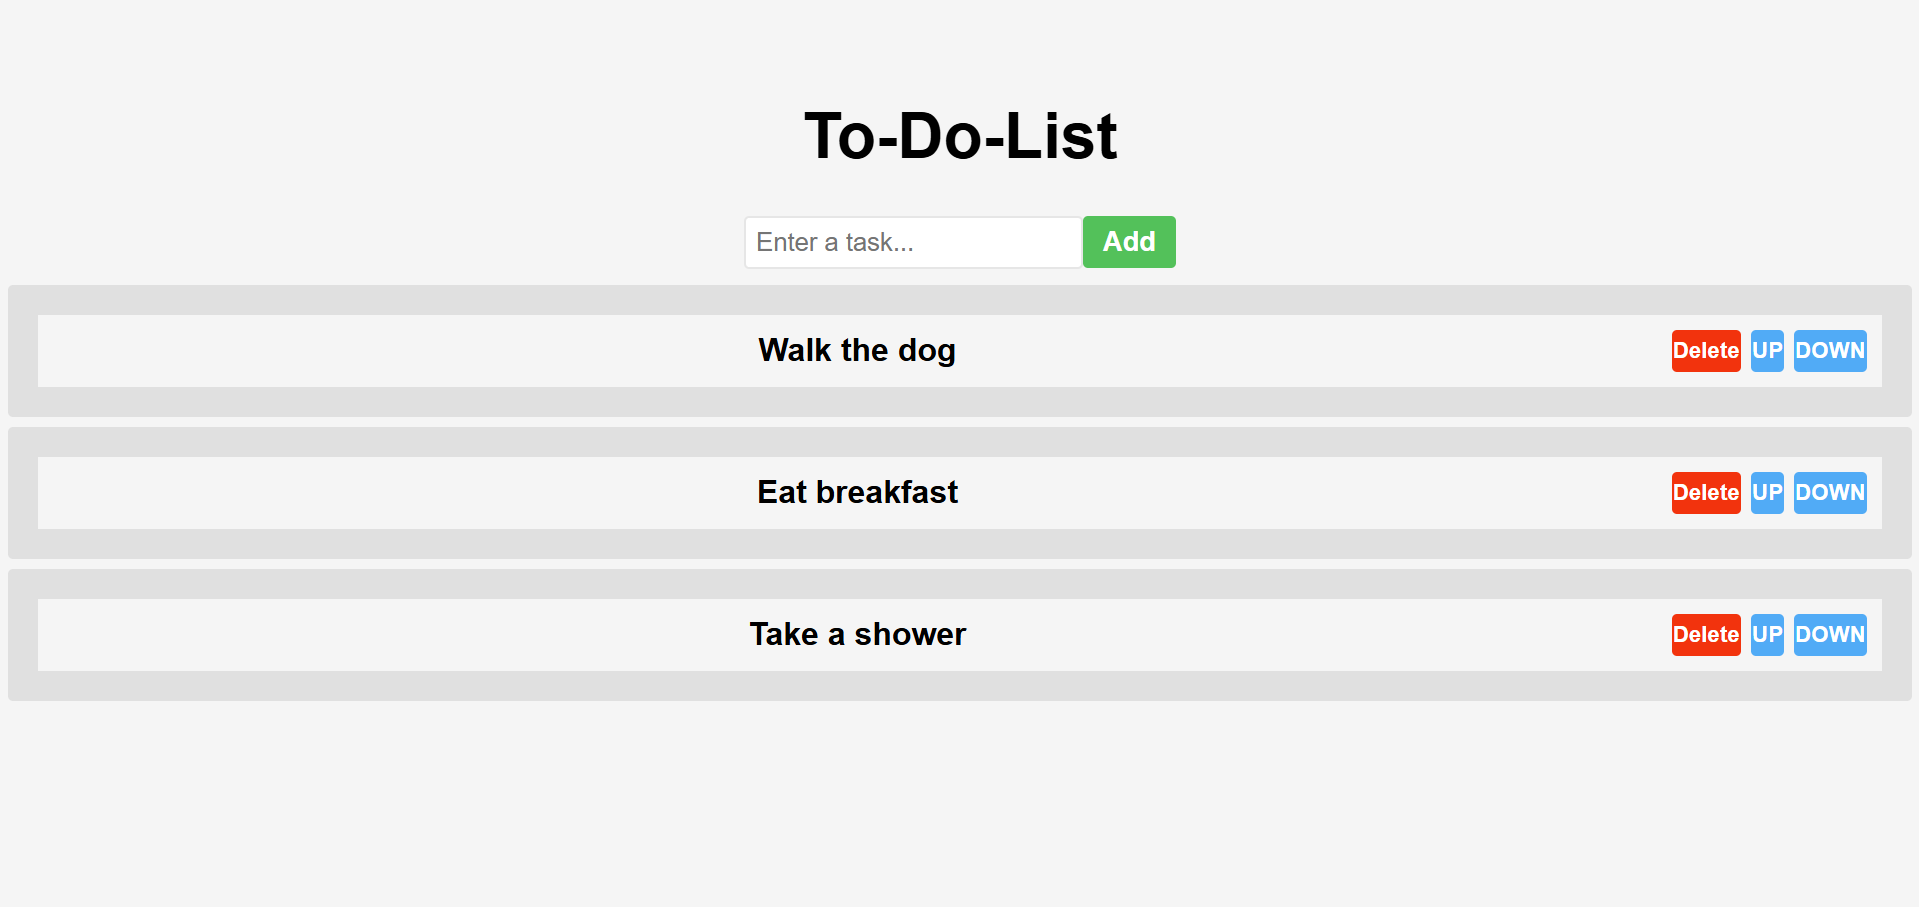
Task: Click the Walk the dog task text
Action: coord(857,351)
